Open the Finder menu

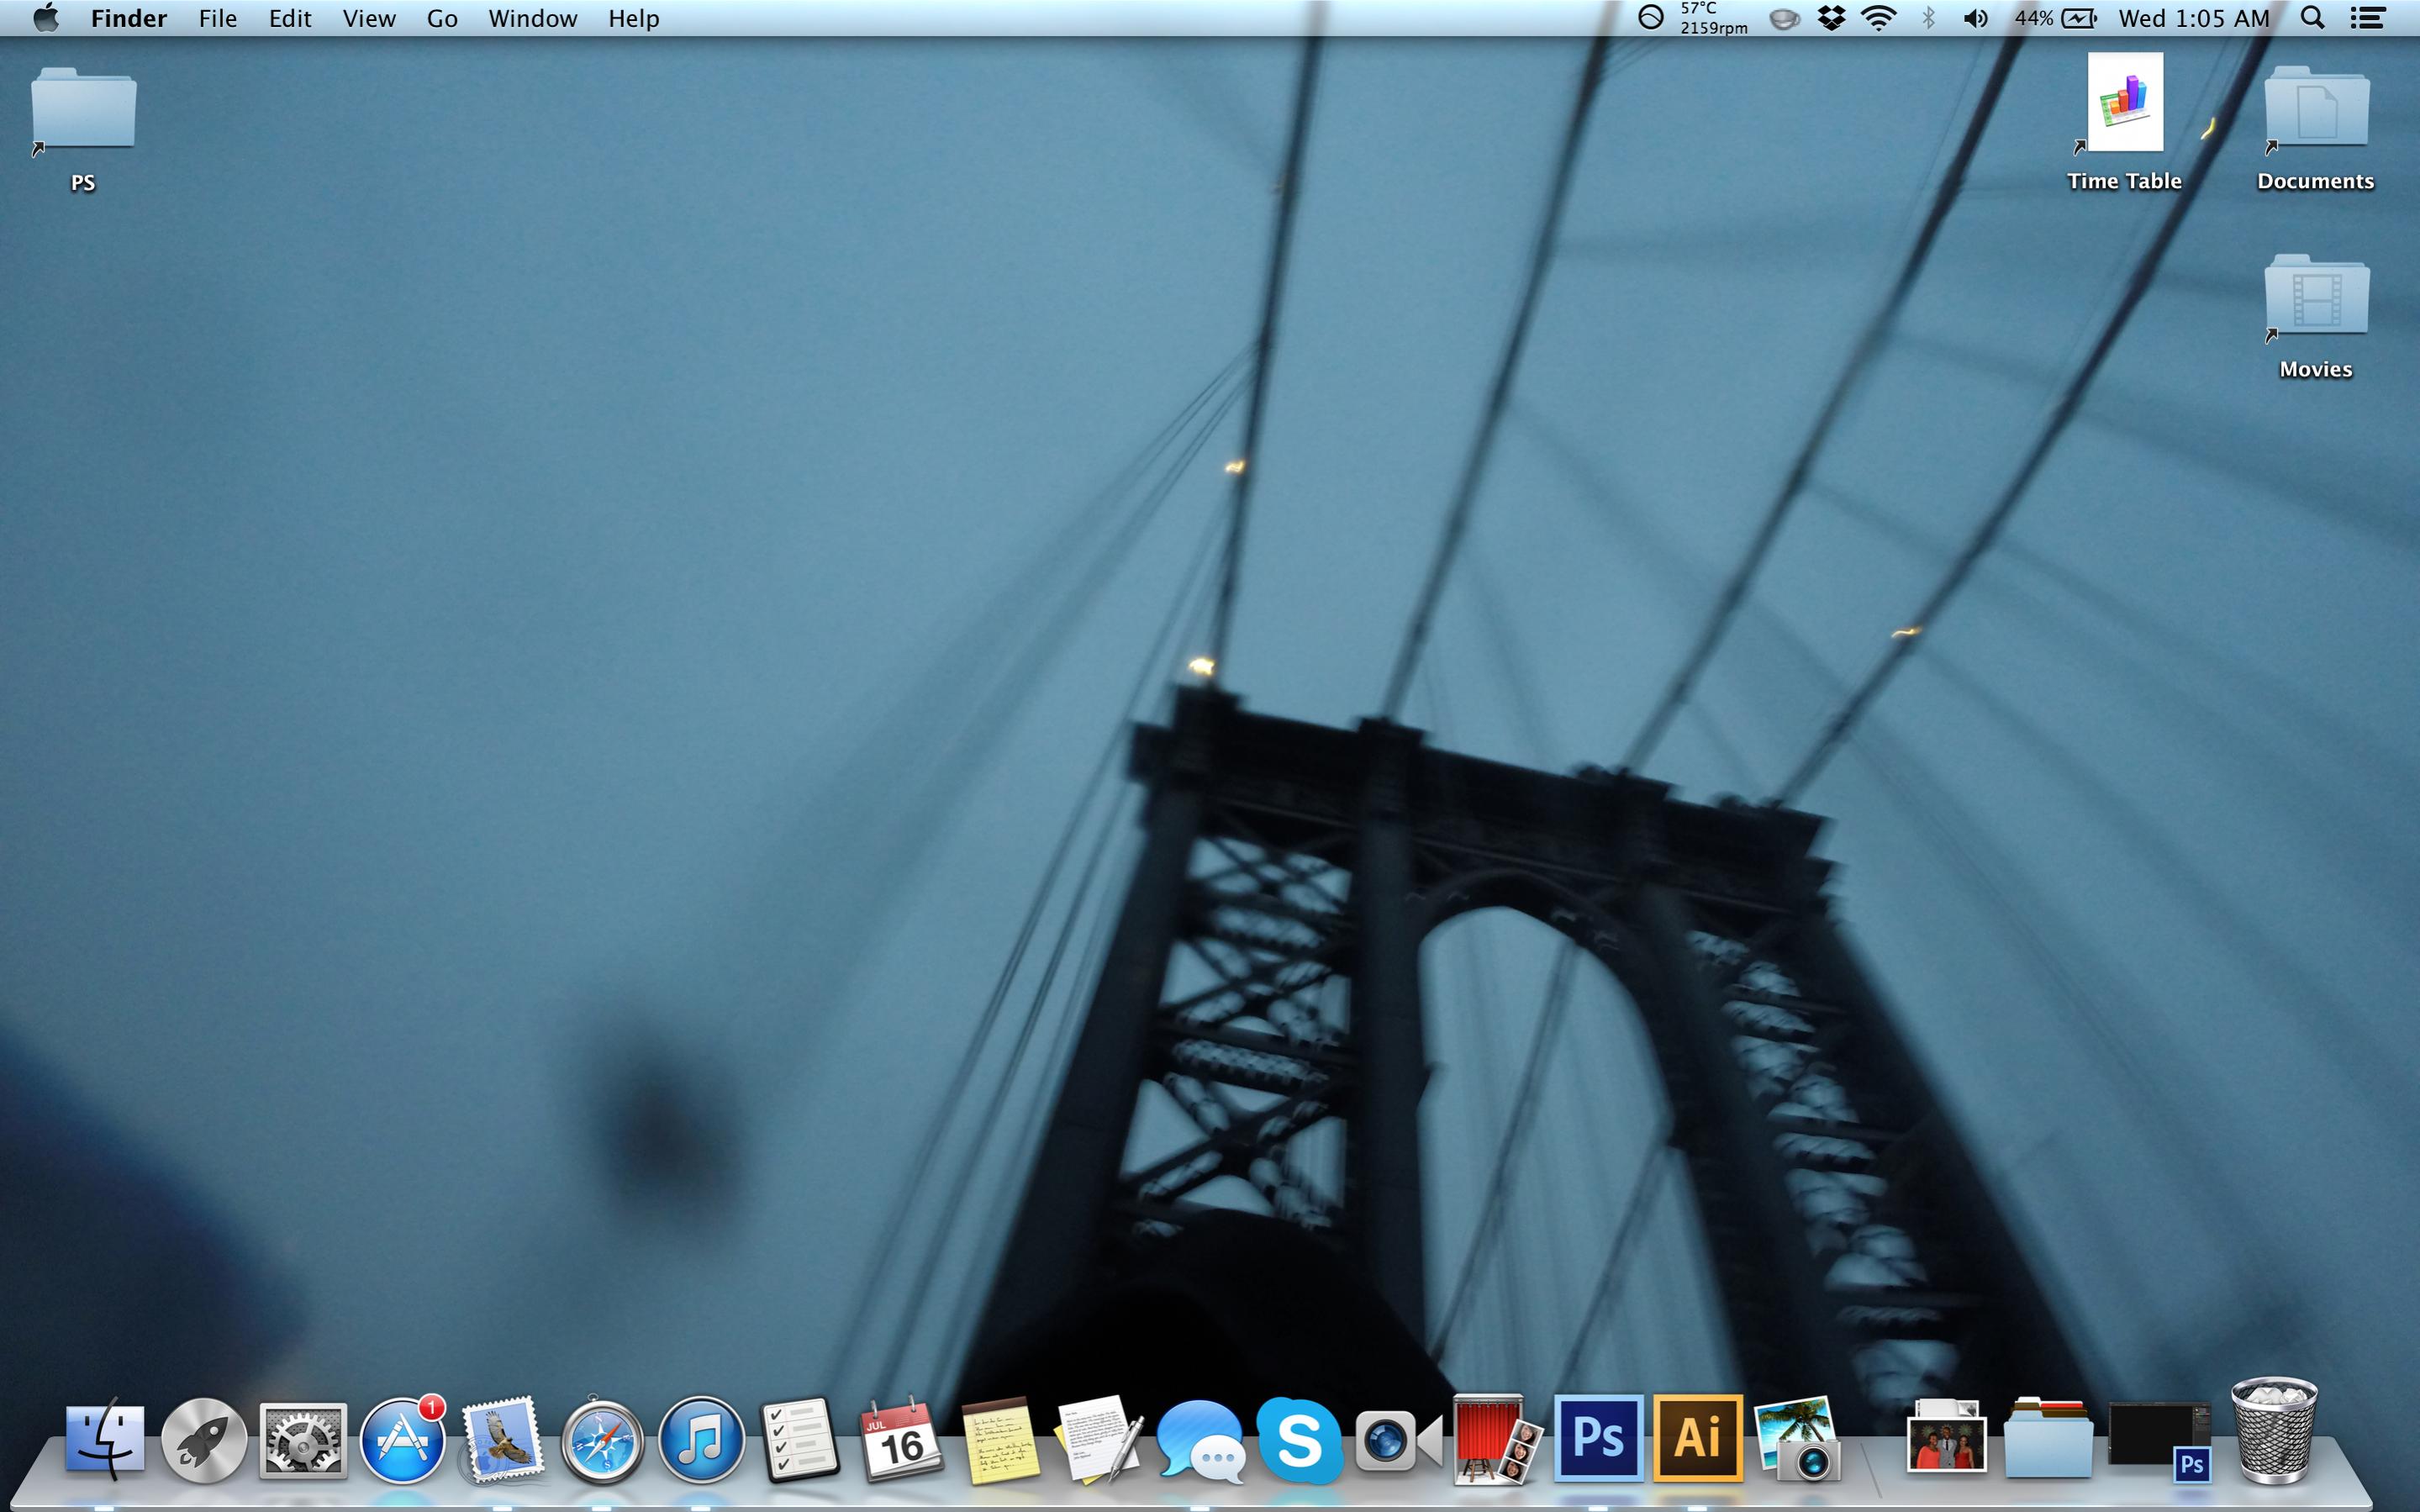click(x=129, y=18)
